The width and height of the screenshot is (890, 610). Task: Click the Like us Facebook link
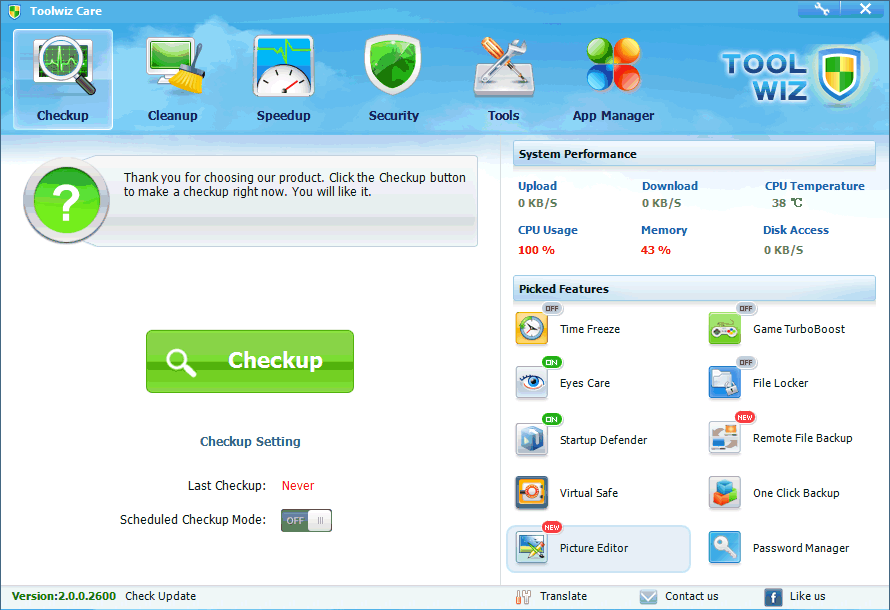(796, 597)
